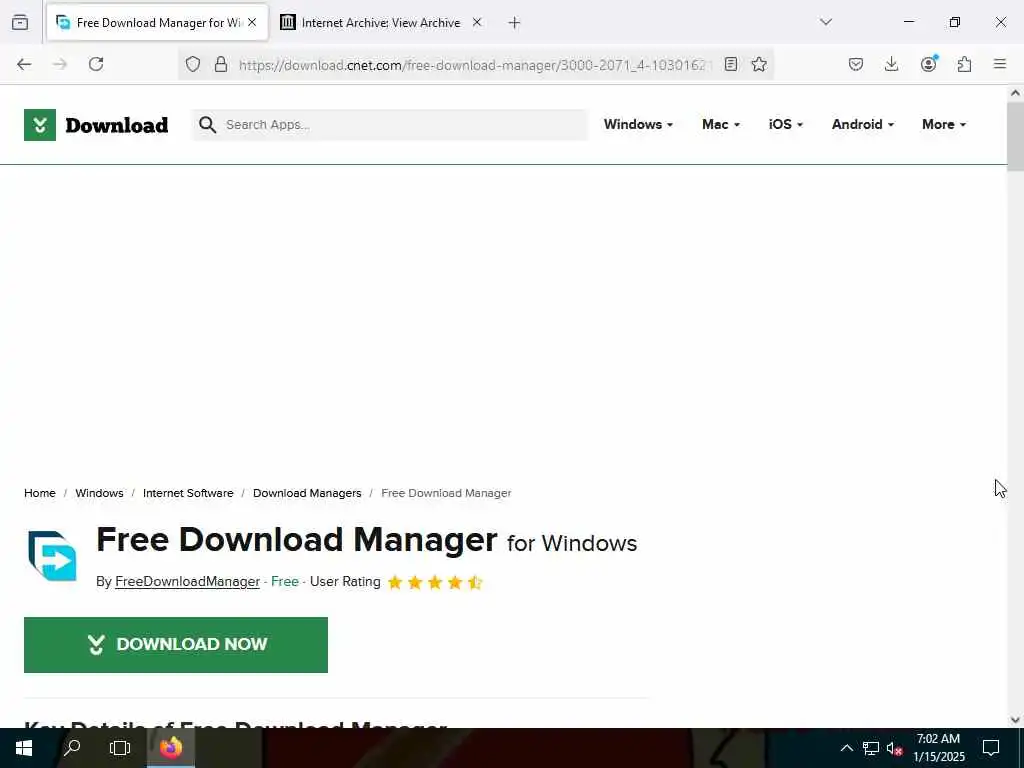This screenshot has width=1024, height=768.
Task: Expand the More dropdown menu
Action: [944, 125]
